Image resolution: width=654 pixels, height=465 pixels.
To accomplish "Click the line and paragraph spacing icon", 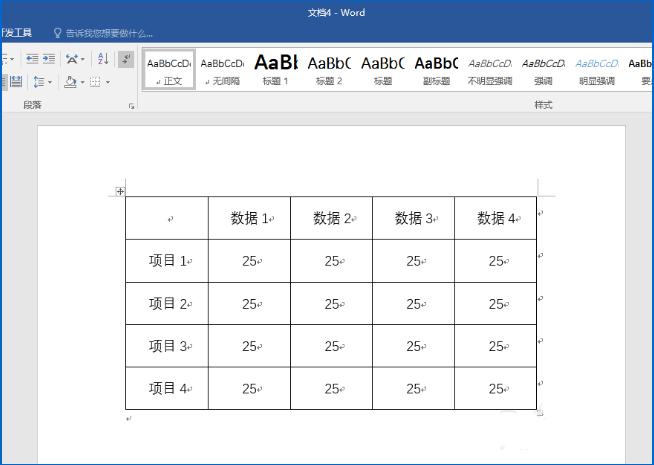I will click(39, 82).
